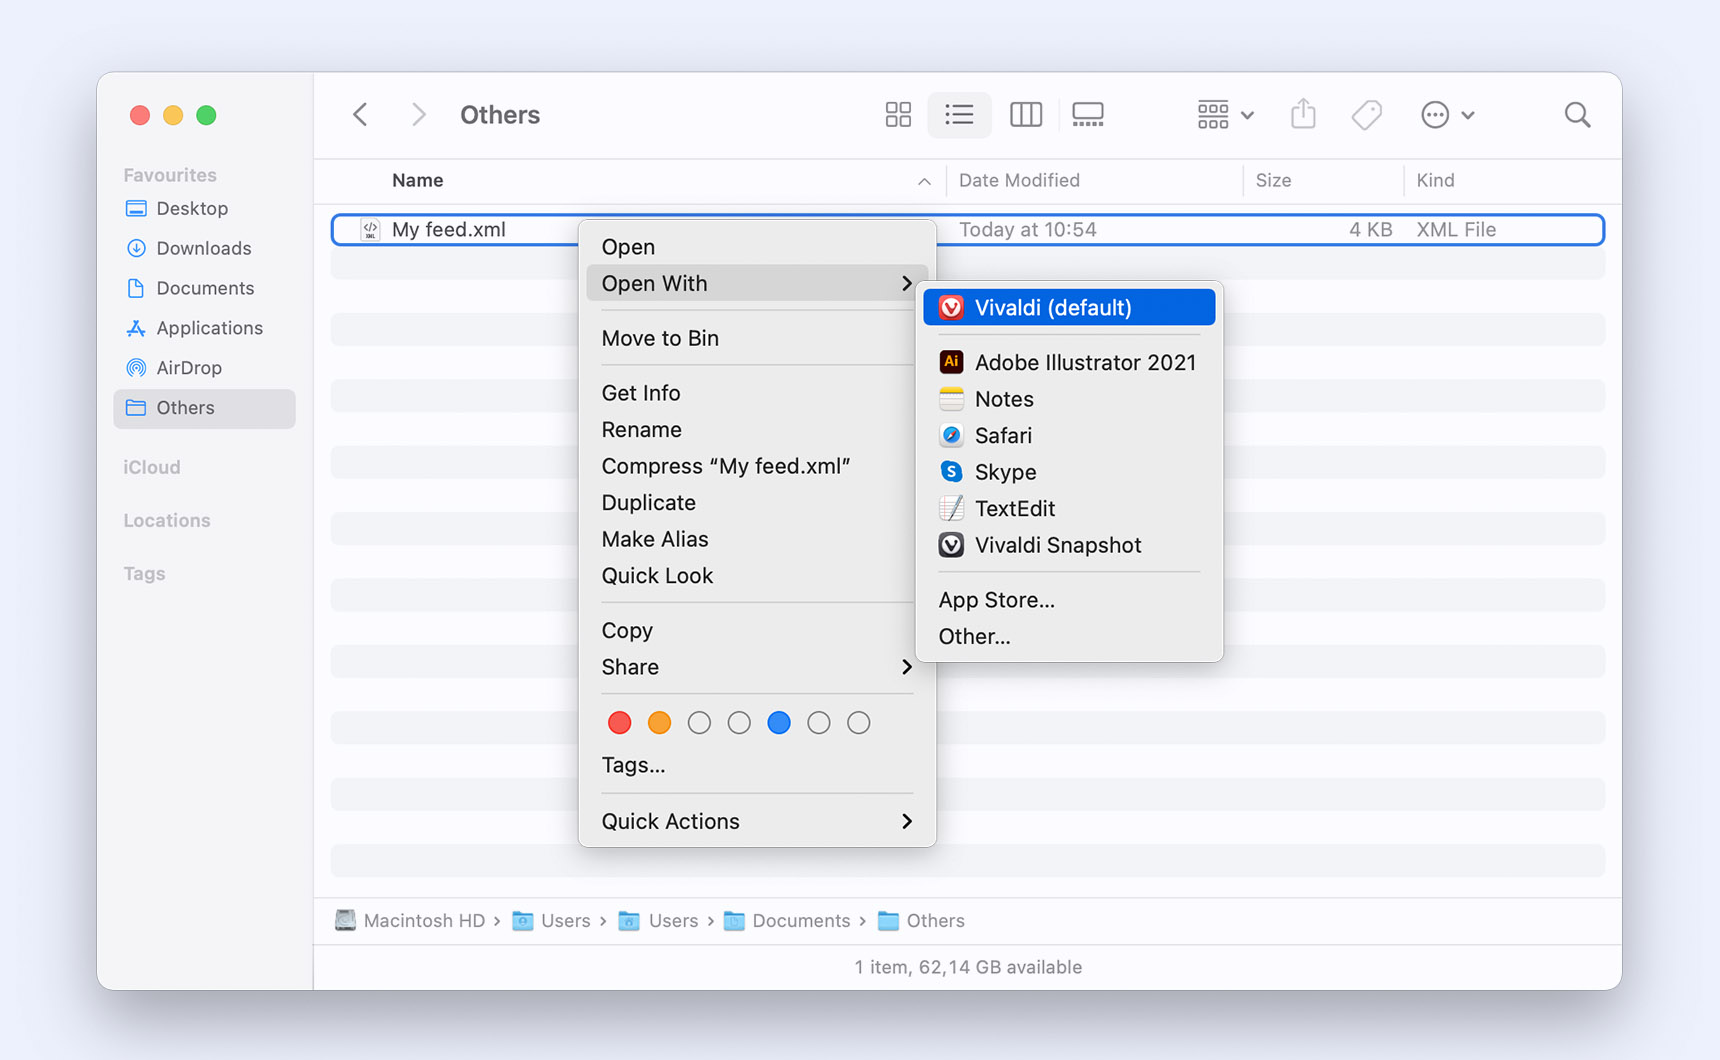
Task: Apply the blue tag color
Action: 779,722
